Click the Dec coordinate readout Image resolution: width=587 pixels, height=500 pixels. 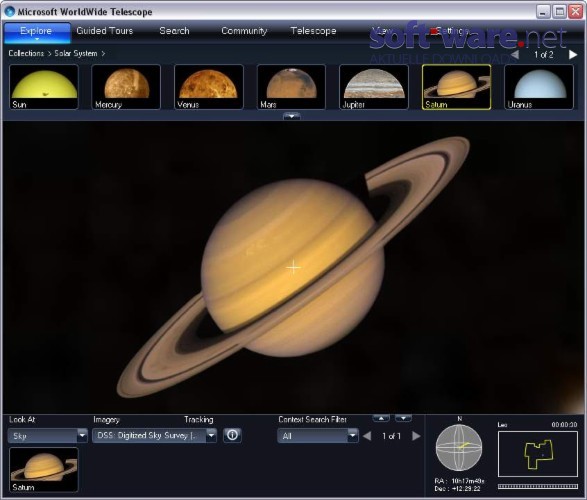[457, 488]
